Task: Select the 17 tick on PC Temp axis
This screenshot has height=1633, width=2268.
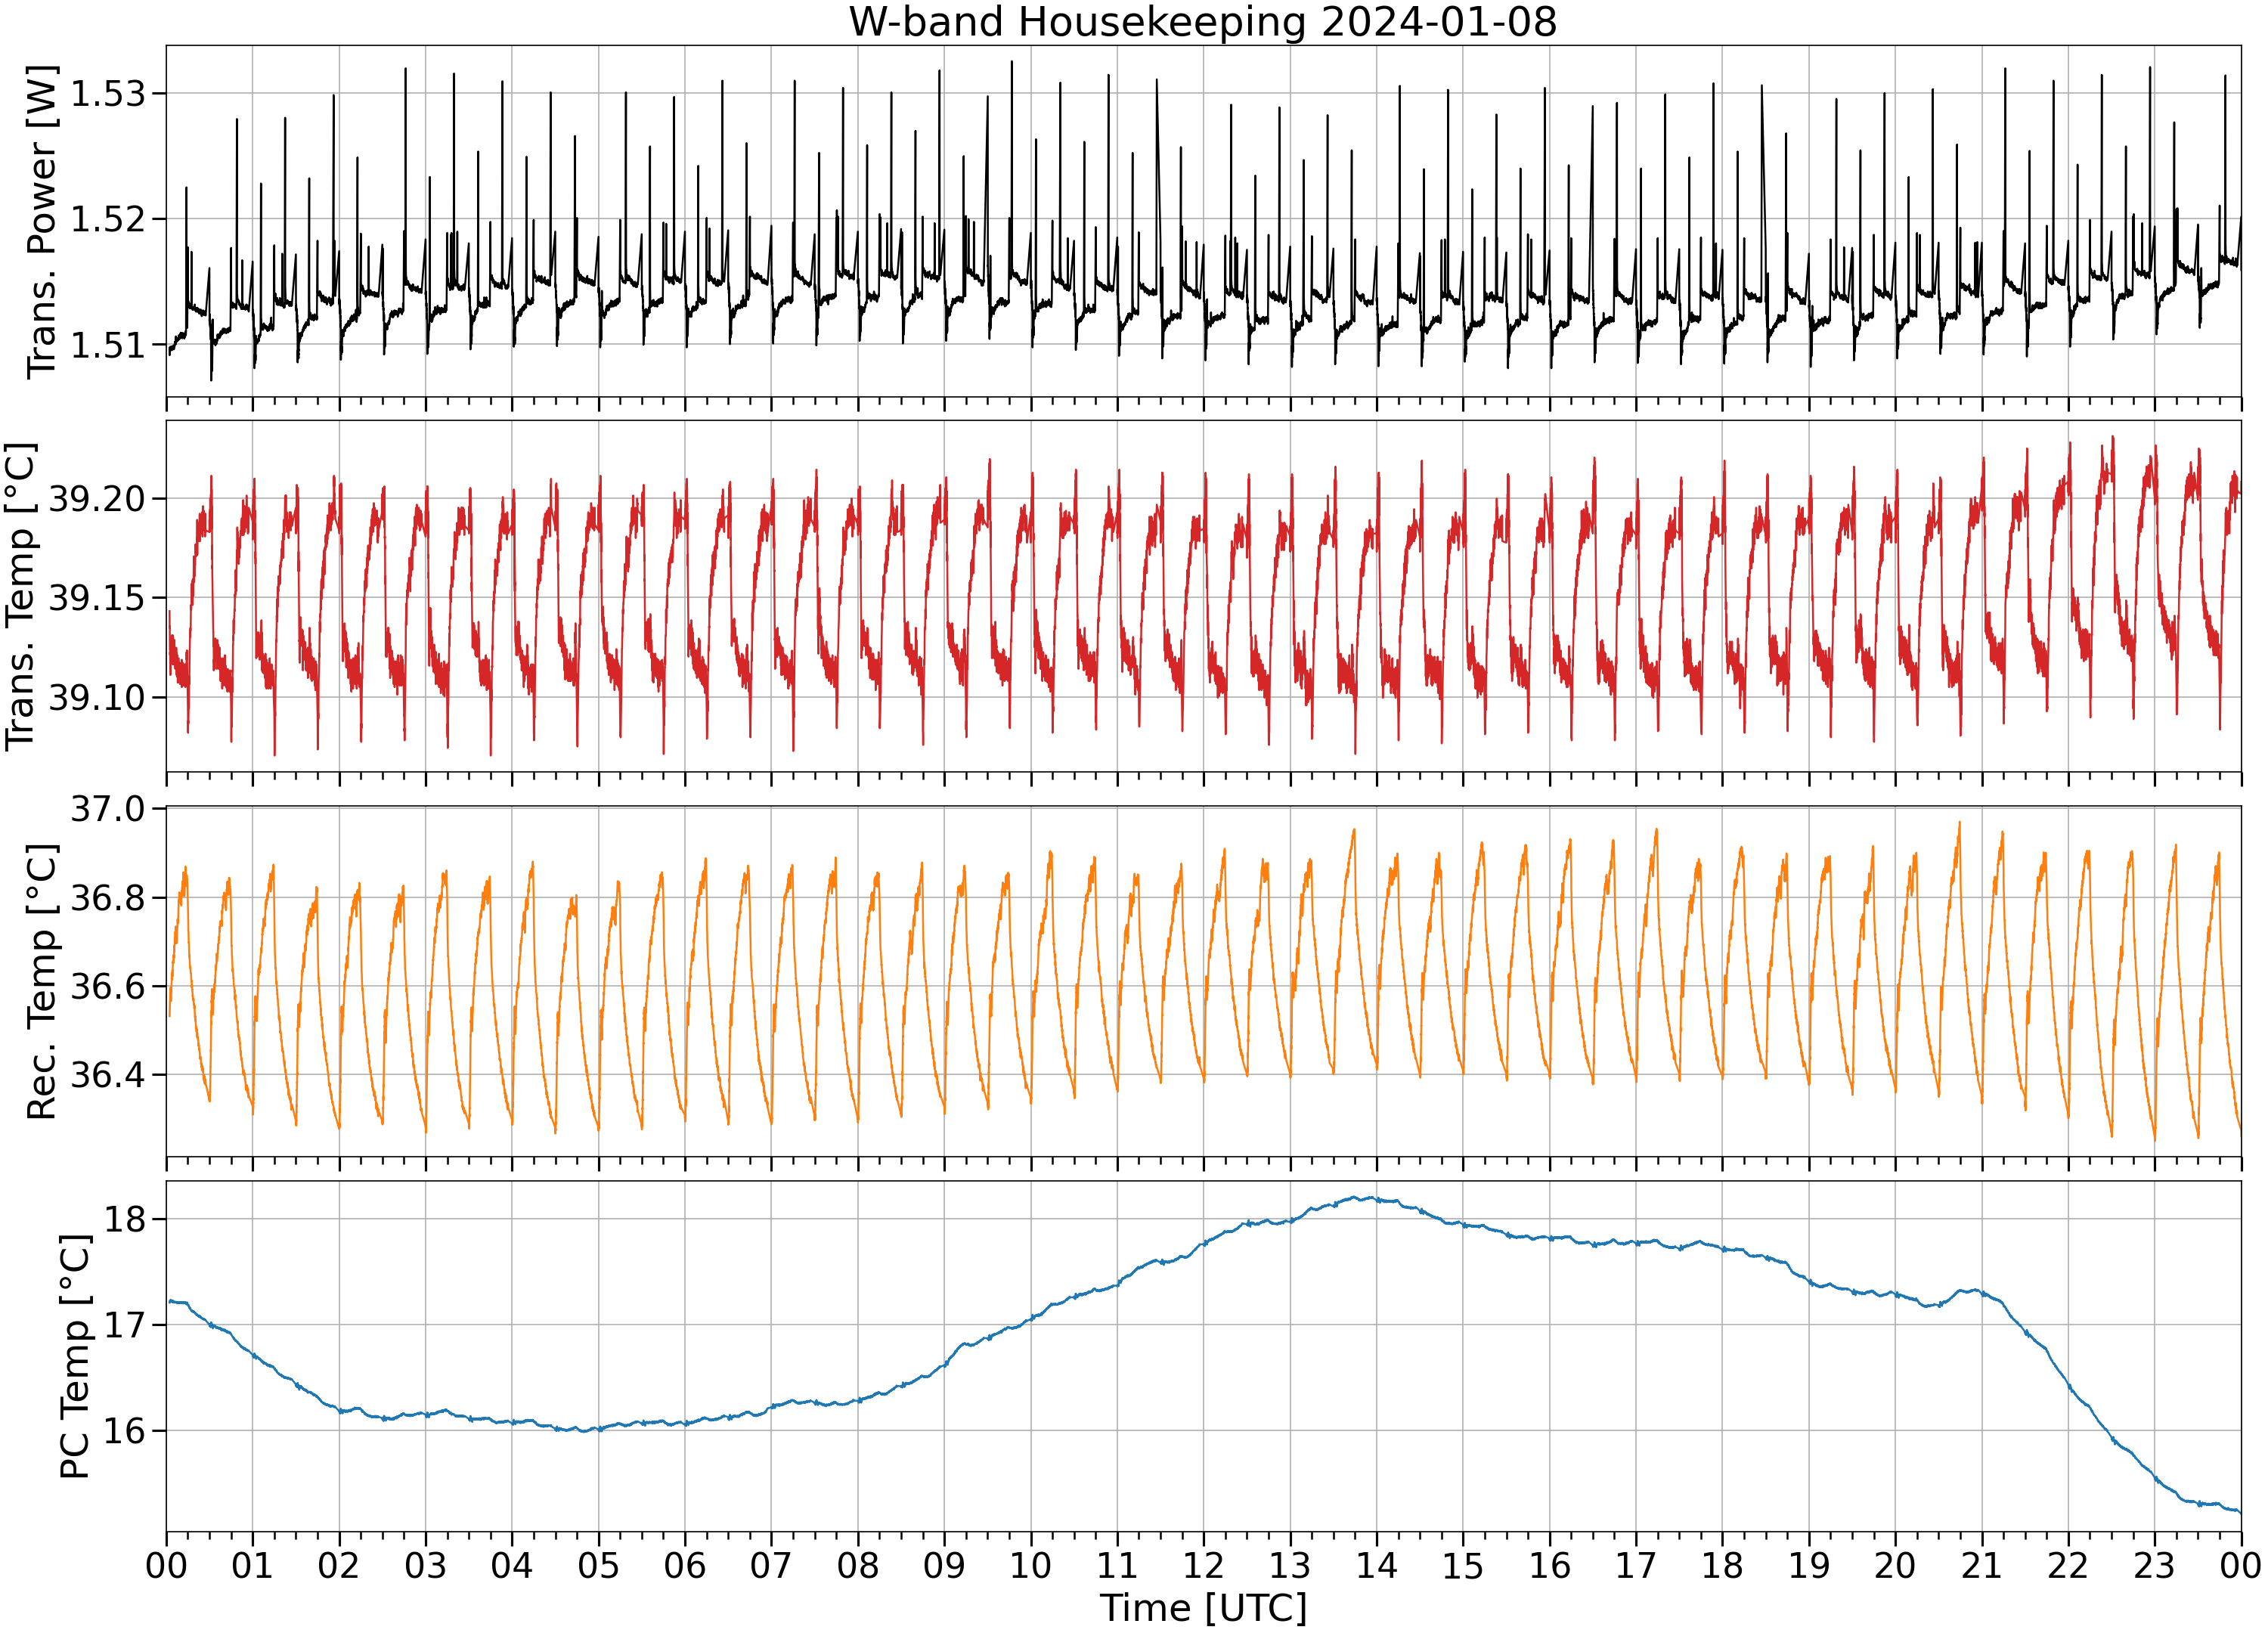Action: click(x=124, y=1325)
